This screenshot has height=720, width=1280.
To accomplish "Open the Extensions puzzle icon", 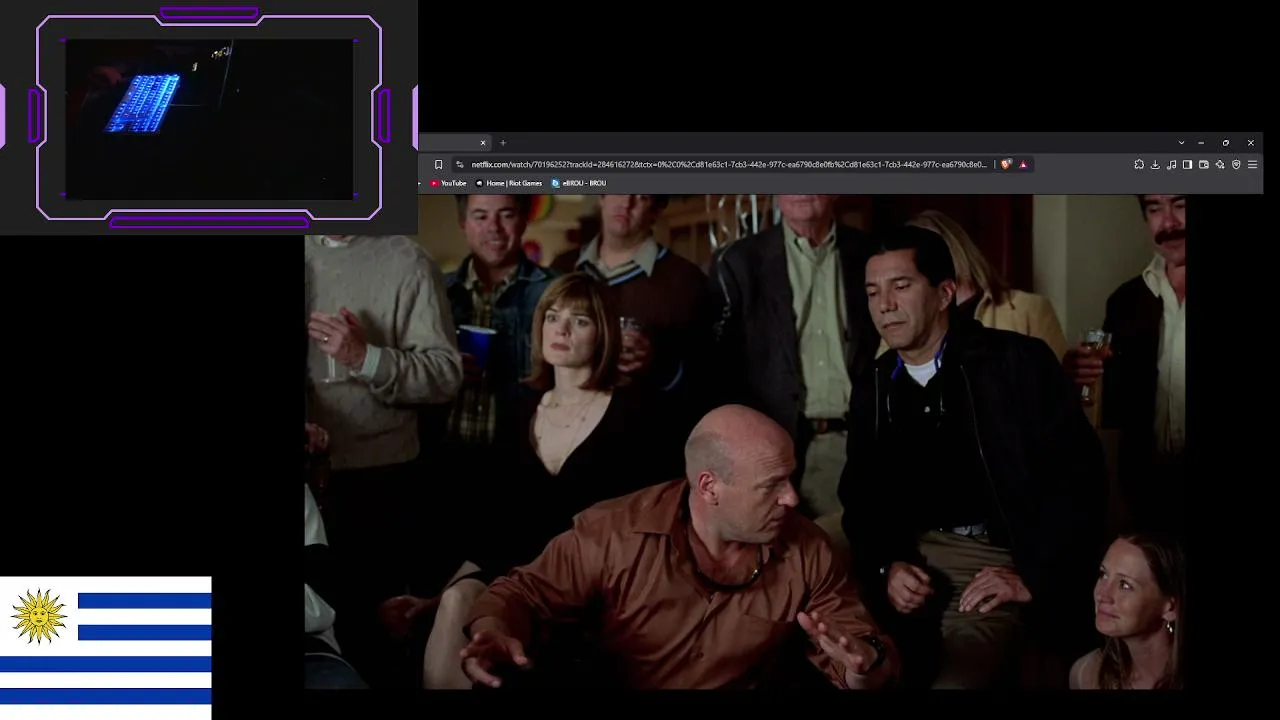I will (x=1139, y=165).
